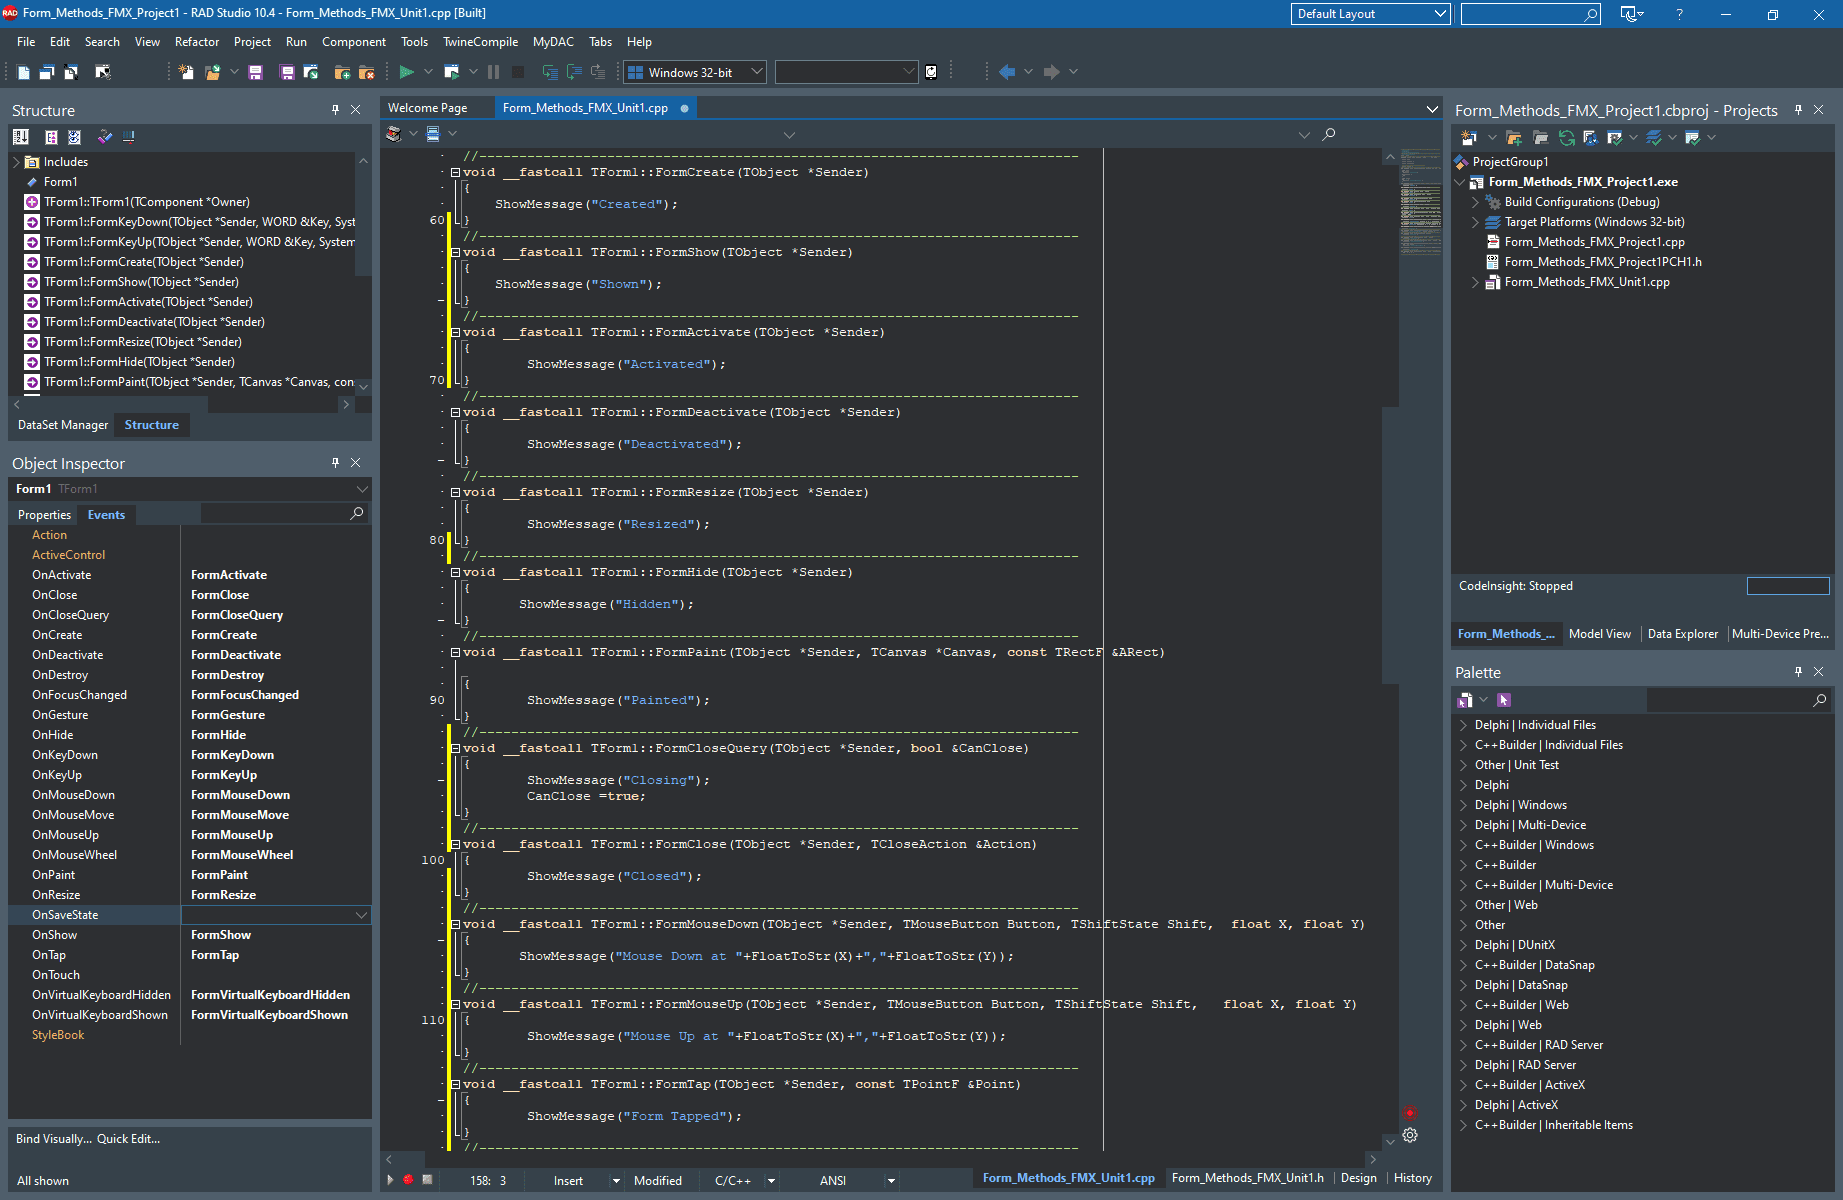The width and height of the screenshot is (1843, 1200).
Task: Click the Save icon in main toolbar
Action: (x=255, y=72)
